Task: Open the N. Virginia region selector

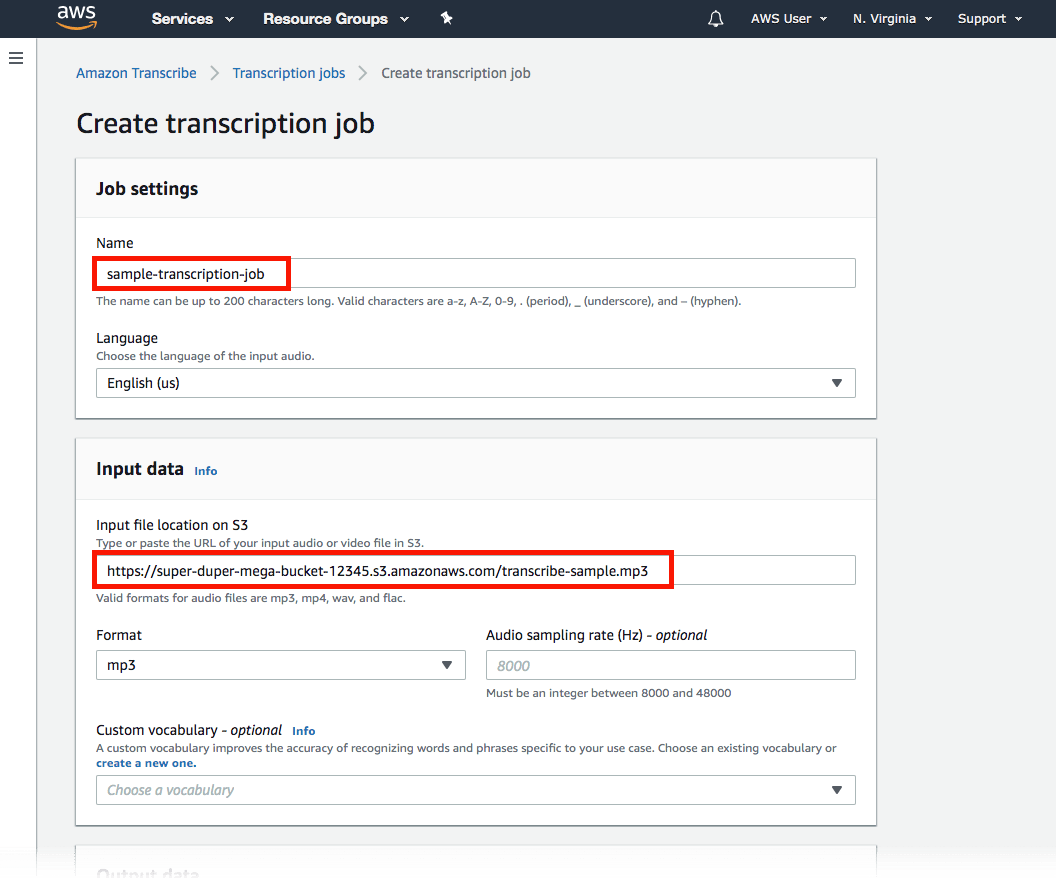Action: tap(892, 19)
